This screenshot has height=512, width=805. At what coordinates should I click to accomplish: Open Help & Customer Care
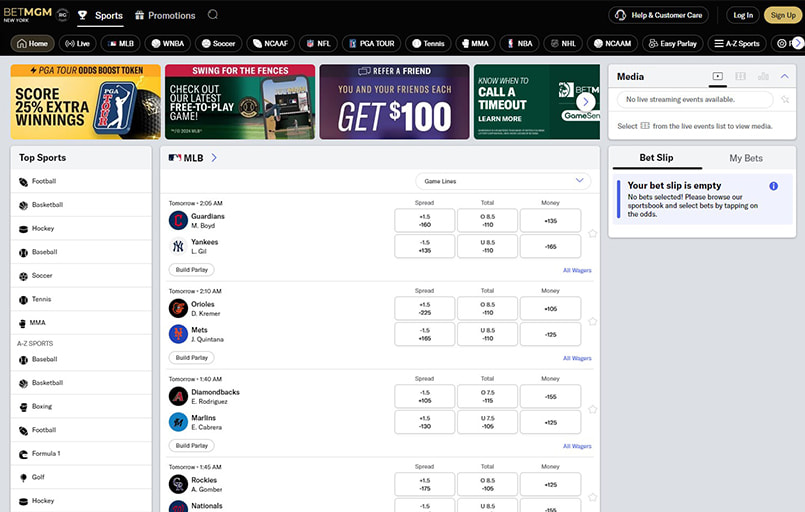coord(659,15)
